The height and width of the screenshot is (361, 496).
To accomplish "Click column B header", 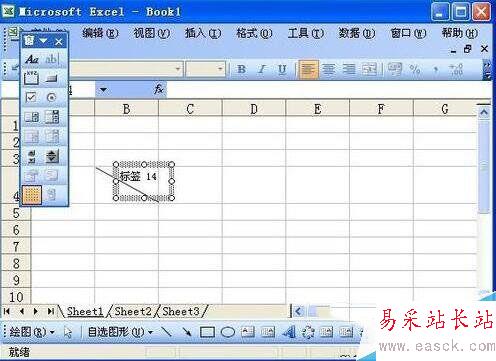I will 127,109.
